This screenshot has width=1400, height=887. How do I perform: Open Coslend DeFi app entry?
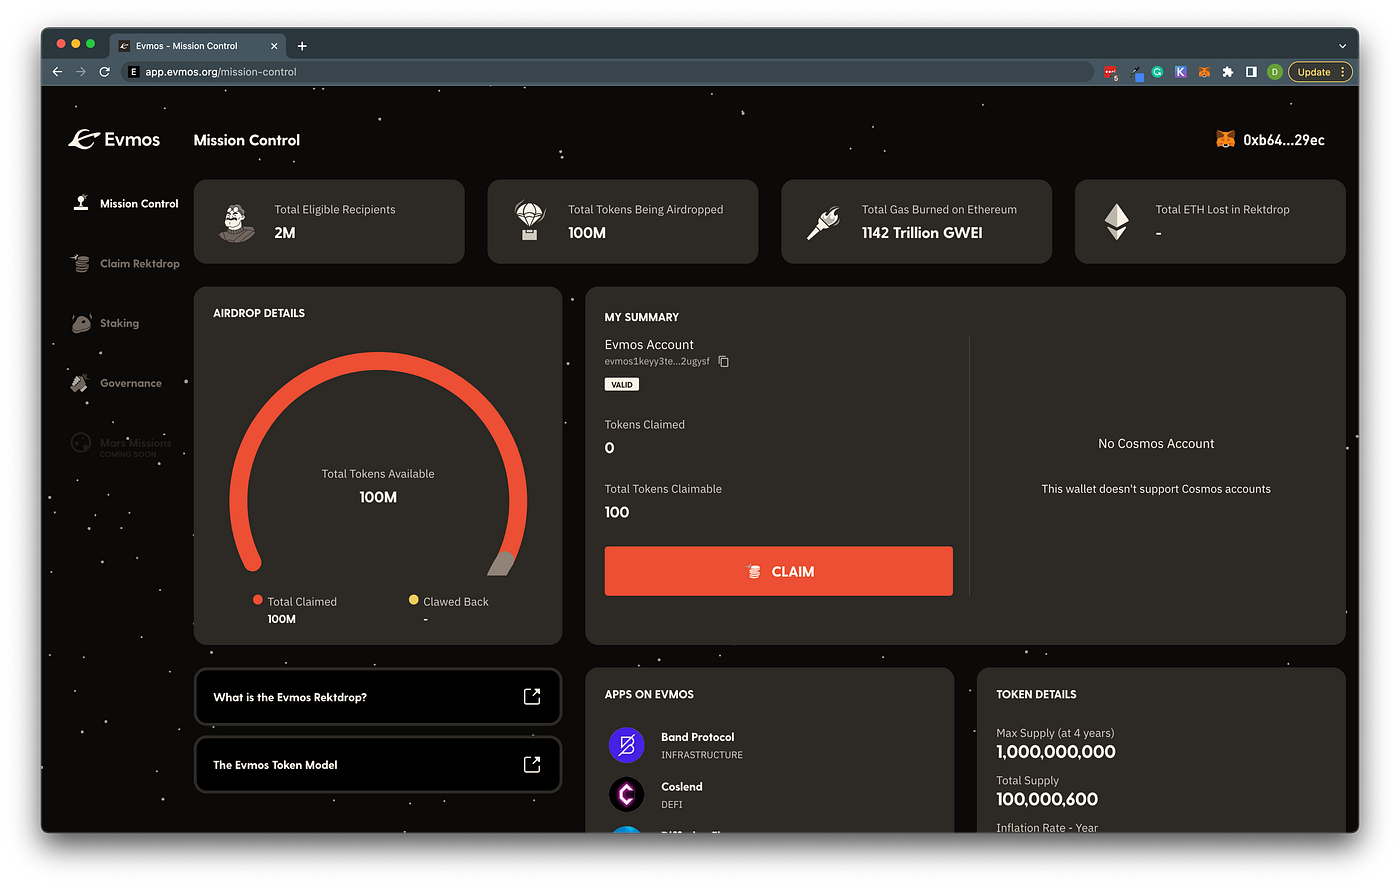(x=656, y=795)
